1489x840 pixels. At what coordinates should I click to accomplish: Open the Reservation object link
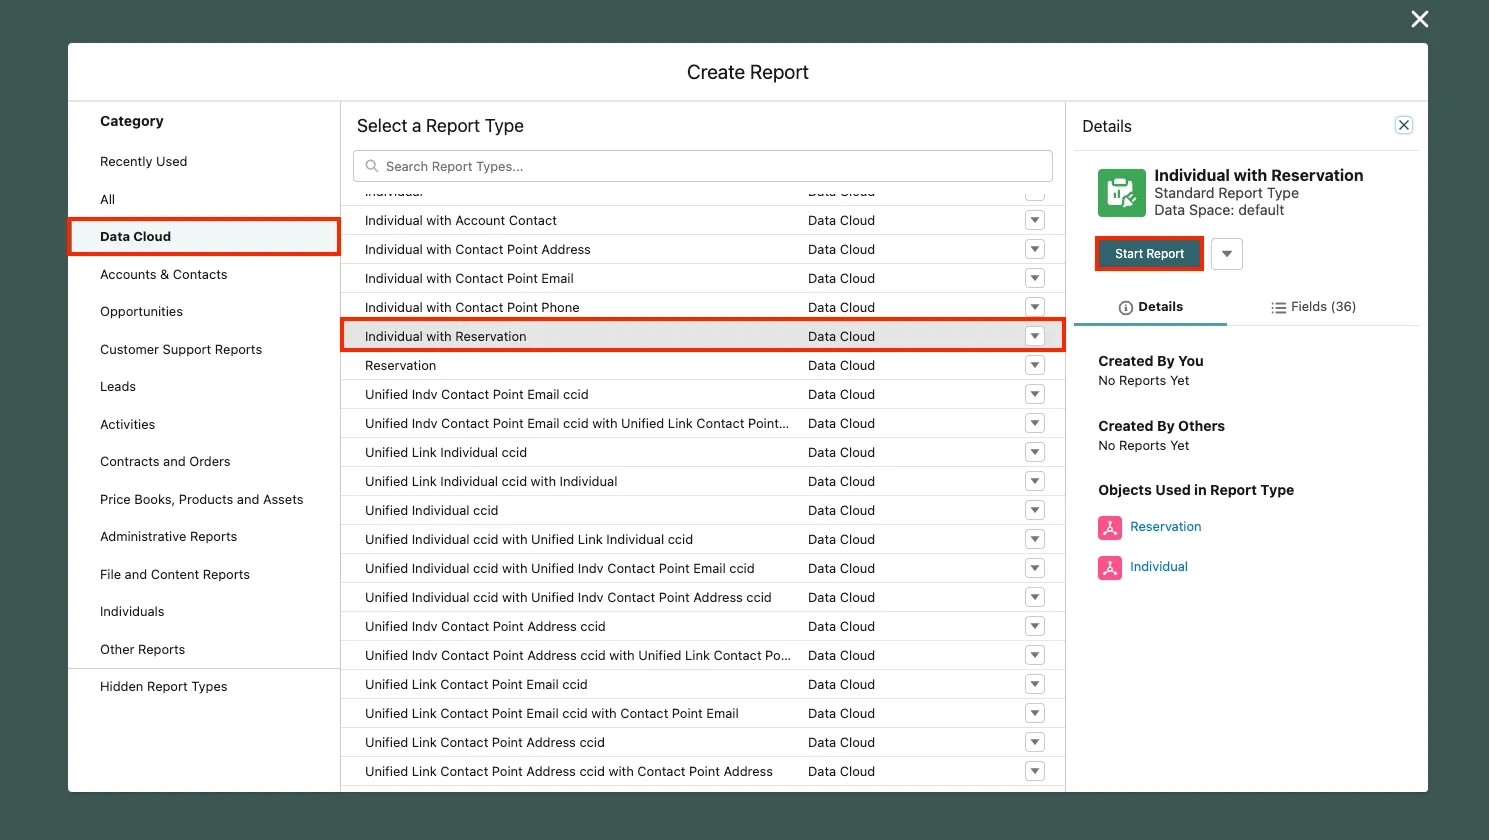pos(1165,527)
